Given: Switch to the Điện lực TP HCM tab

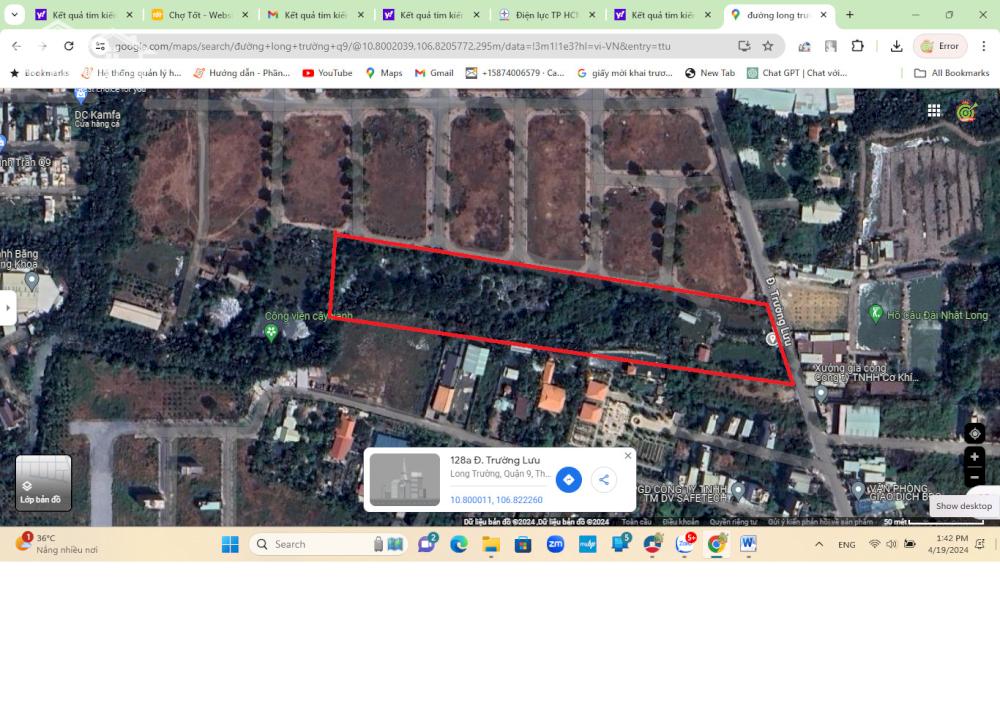Looking at the screenshot, I should (545, 15).
